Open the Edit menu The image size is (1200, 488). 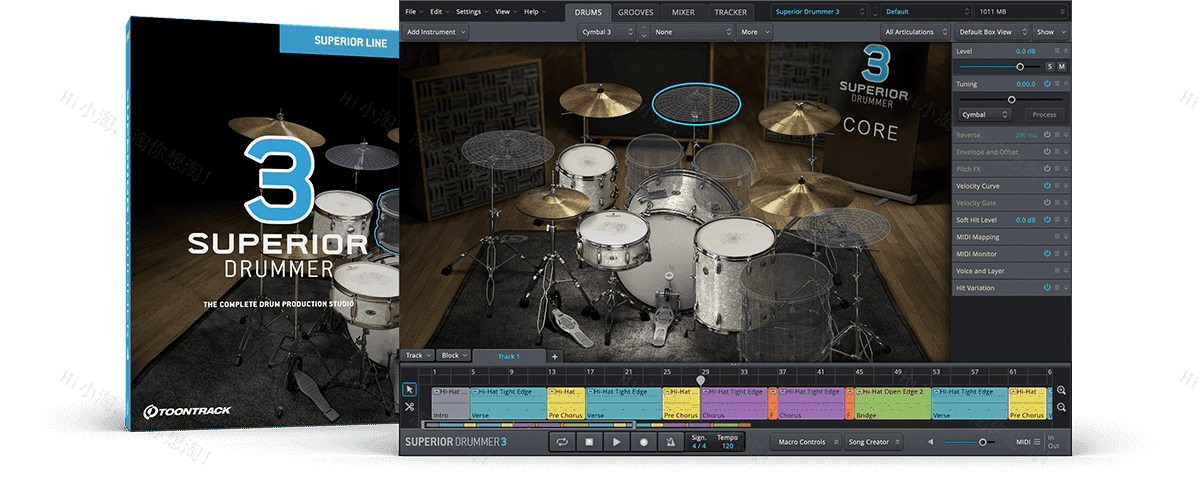pyautogui.click(x=440, y=12)
